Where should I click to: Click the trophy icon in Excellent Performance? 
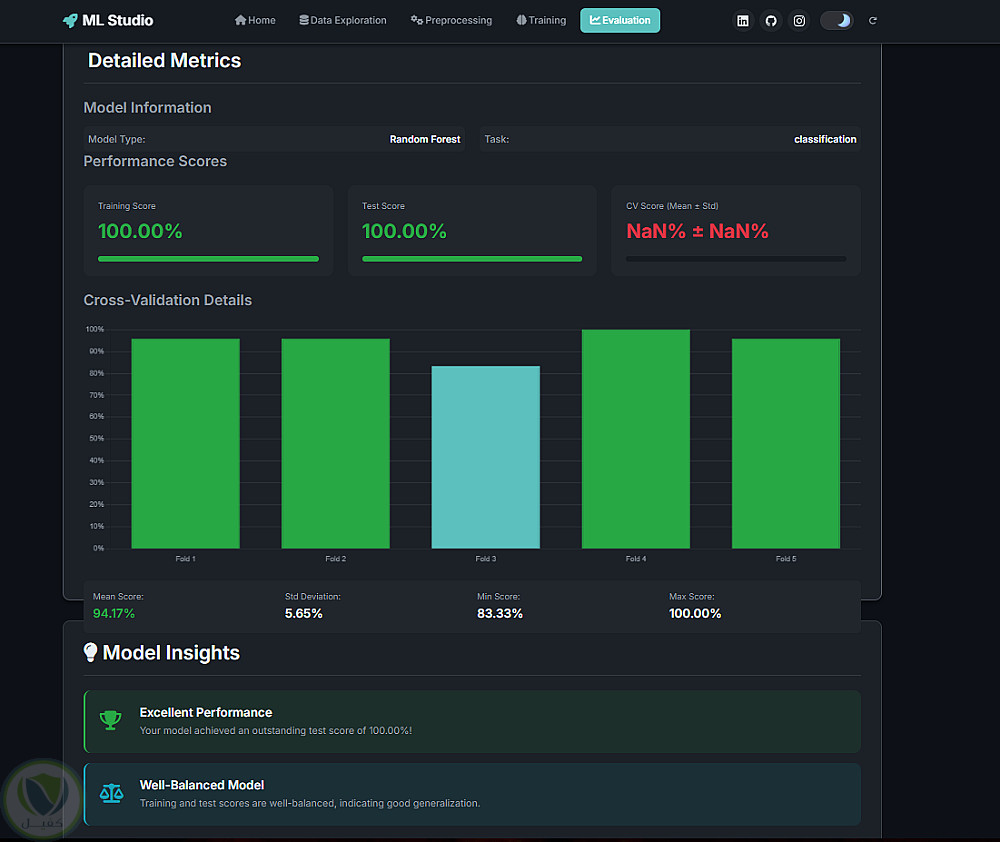click(111, 721)
